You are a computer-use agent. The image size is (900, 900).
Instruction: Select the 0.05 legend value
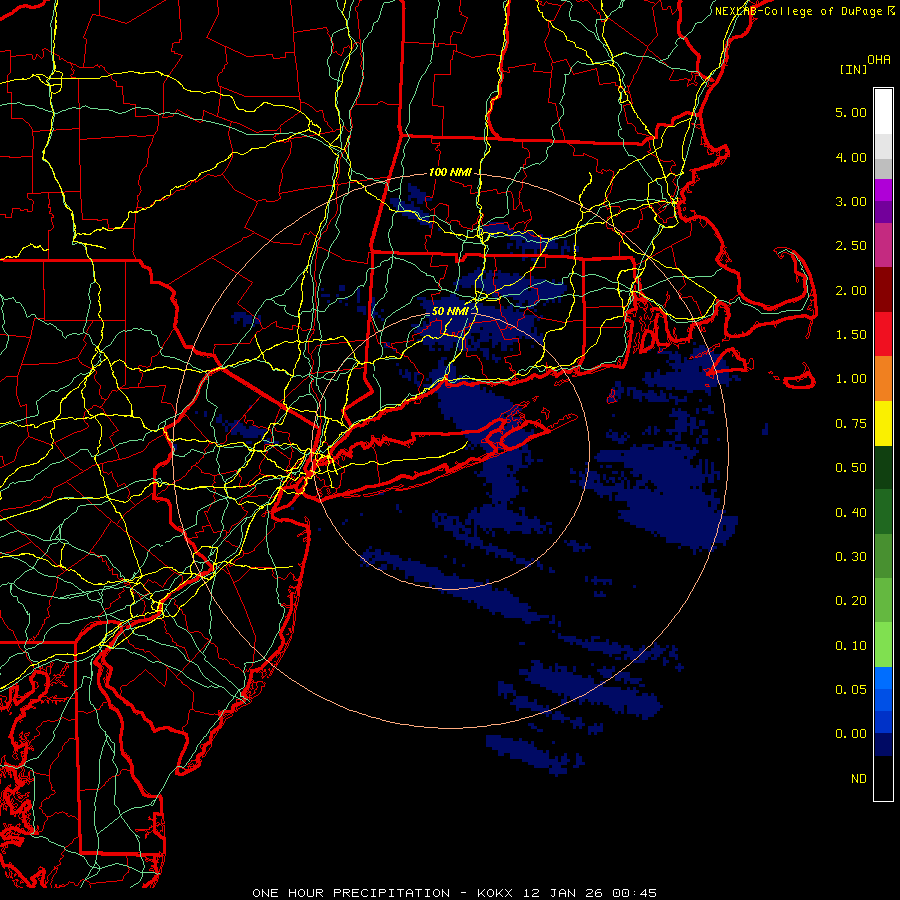click(x=851, y=690)
